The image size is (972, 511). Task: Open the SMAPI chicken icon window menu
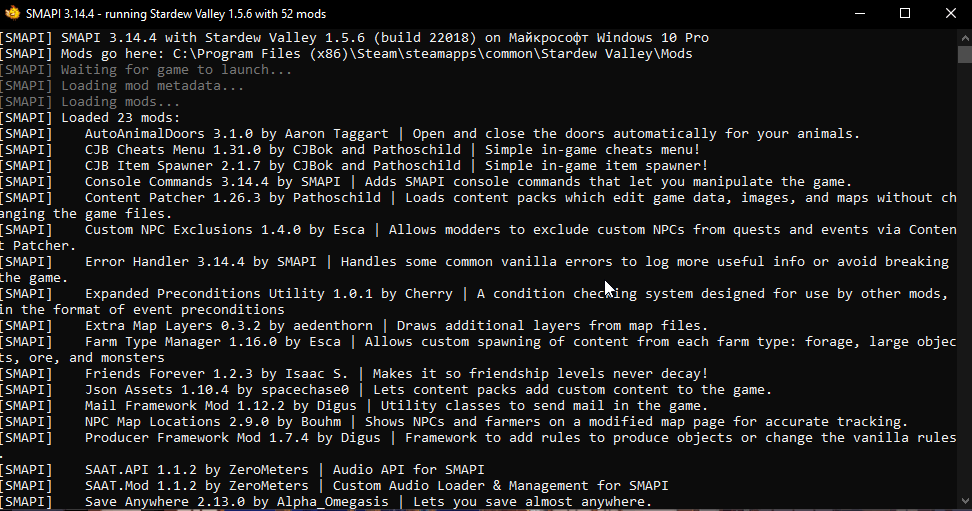click(12, 13)
